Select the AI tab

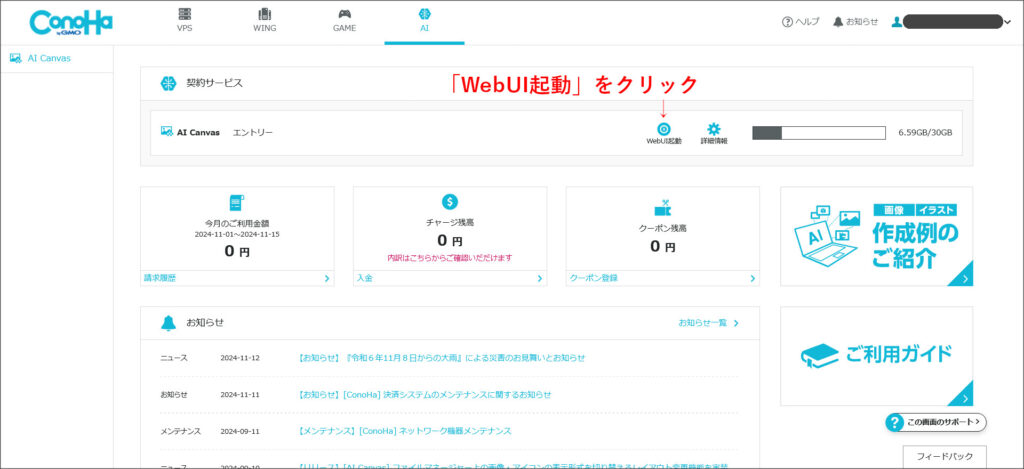click(424, 20)
